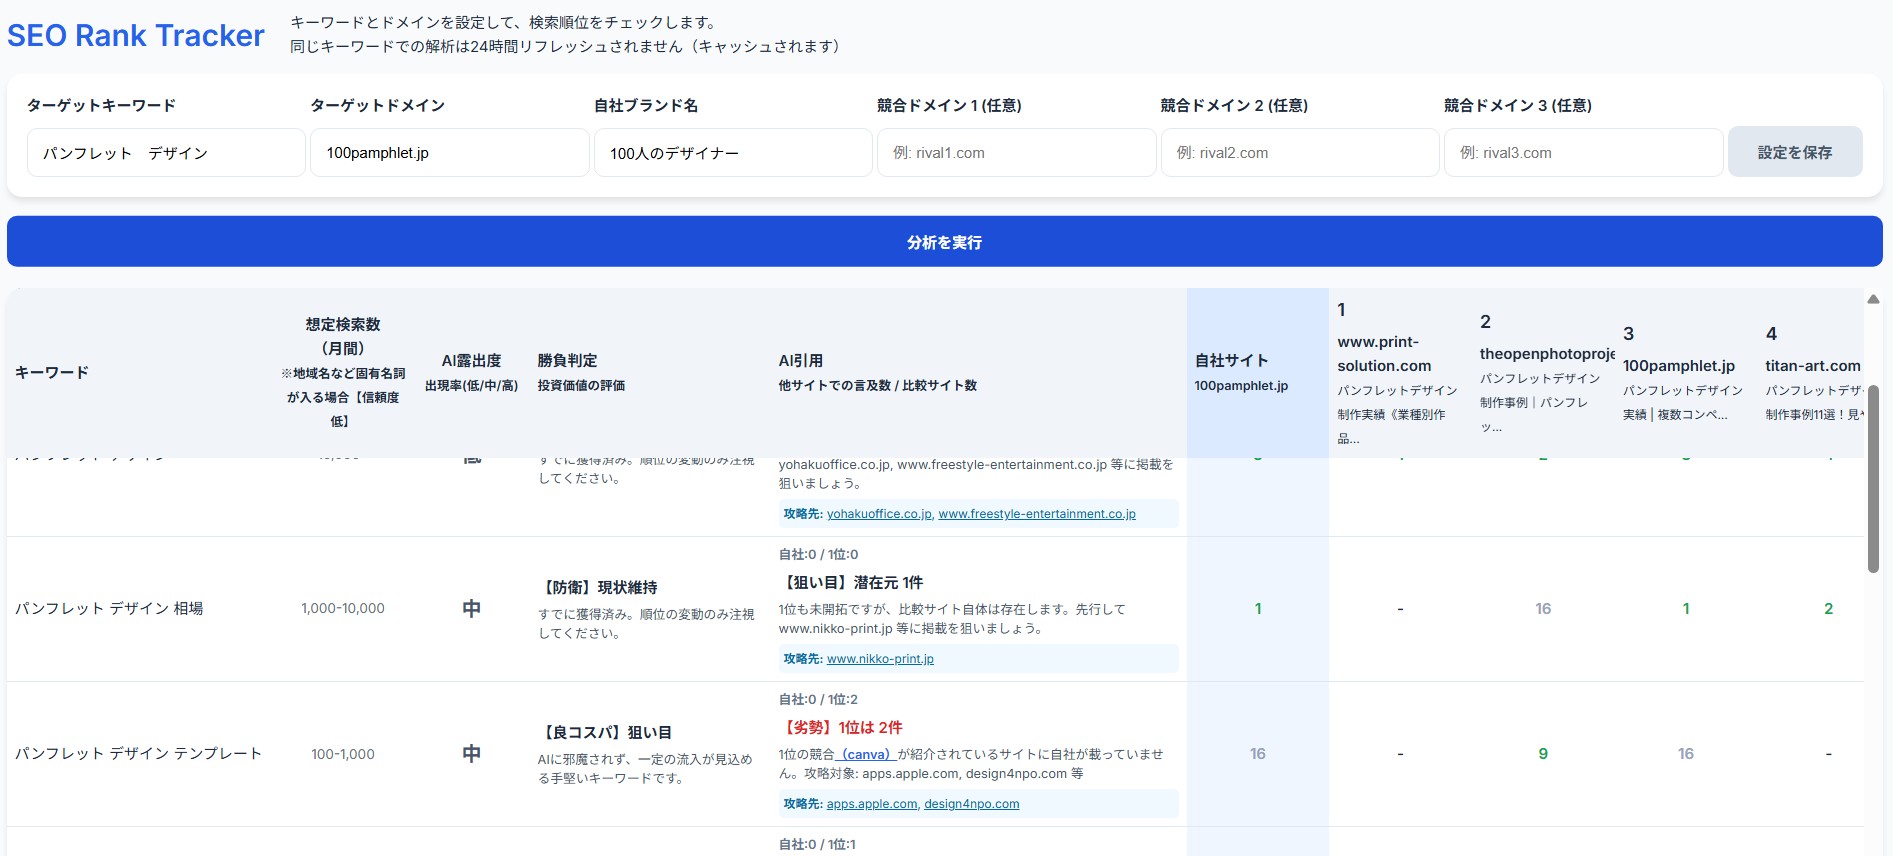Focus the 競合ドメイン 2 input field
This screenshot has width=1893, height=856.
[x=1299, y=153]
